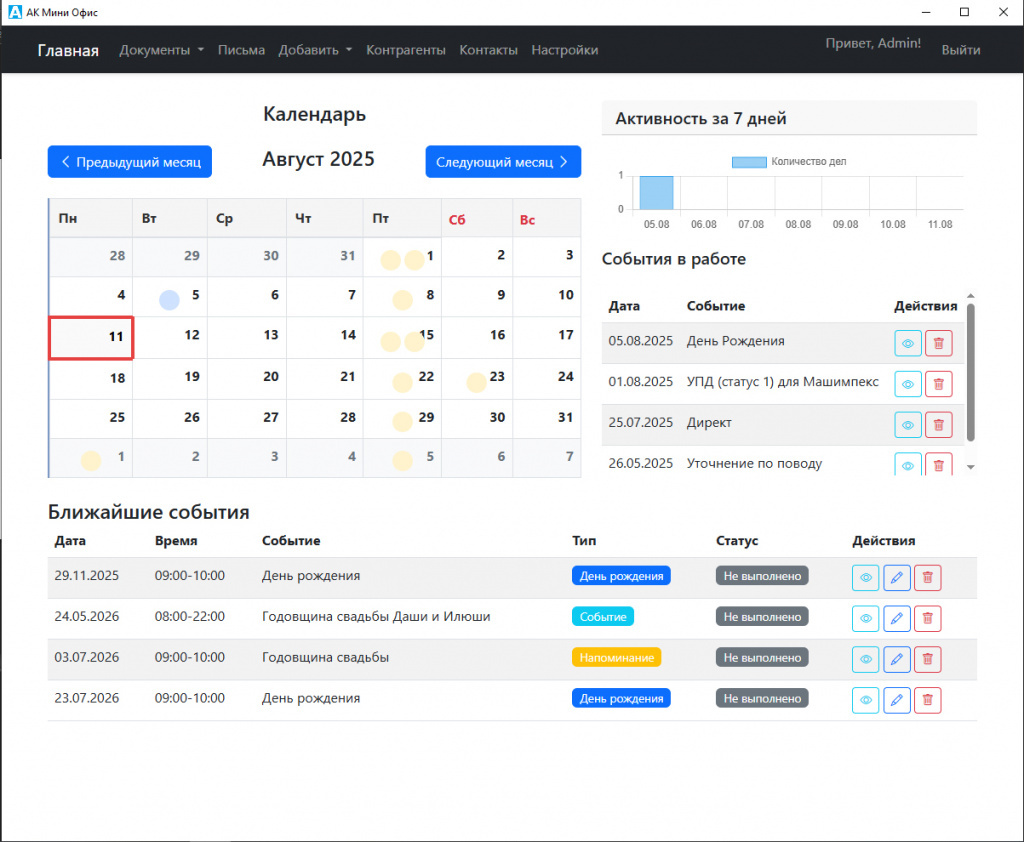This screenshot has width=1024, height=842.
Task: Go to Следующий месяц
Action: click(x=503, y=161)
